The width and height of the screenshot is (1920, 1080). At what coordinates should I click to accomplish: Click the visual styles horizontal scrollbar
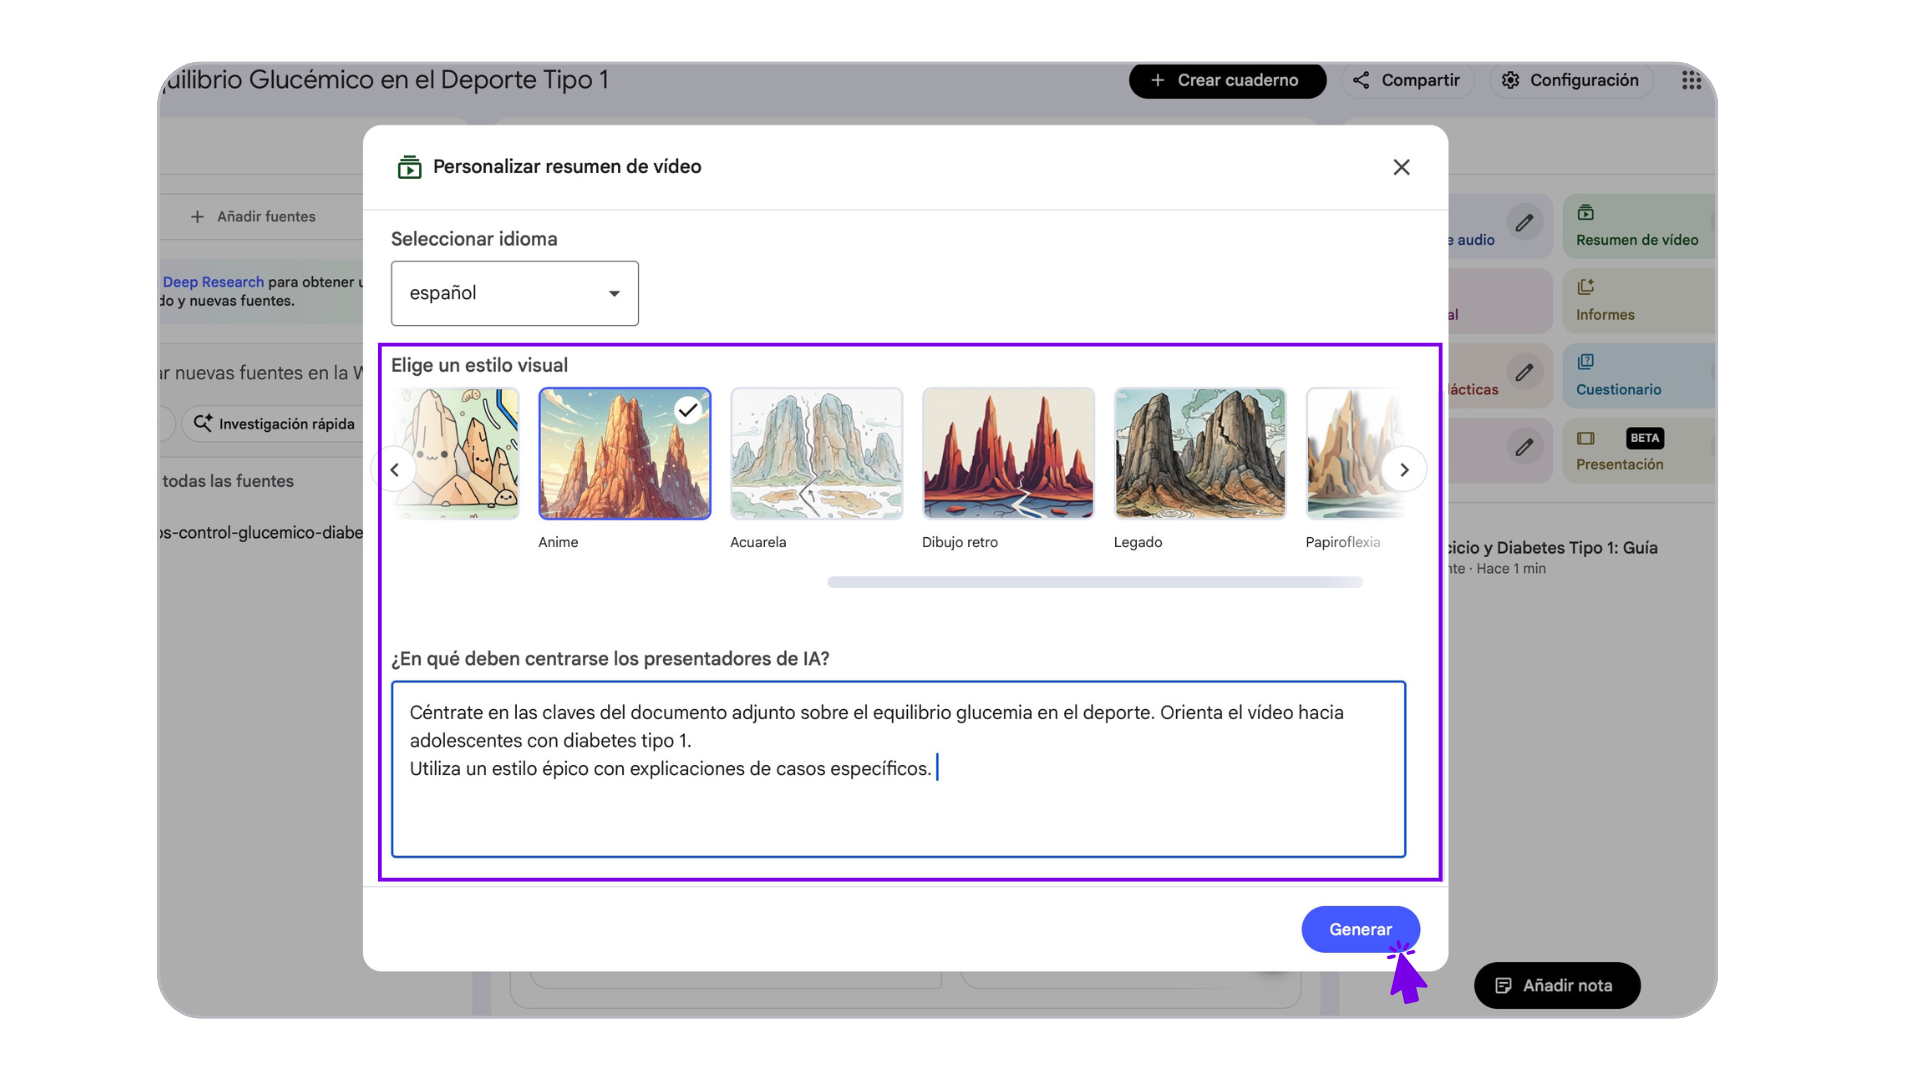tap(1094, 582)
